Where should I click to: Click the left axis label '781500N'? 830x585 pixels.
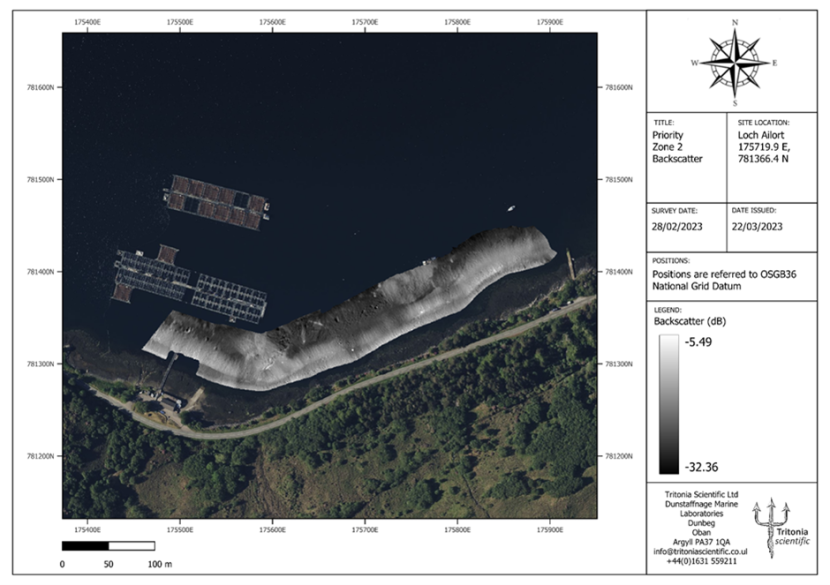pyautogui.click(x=40, y=179)
